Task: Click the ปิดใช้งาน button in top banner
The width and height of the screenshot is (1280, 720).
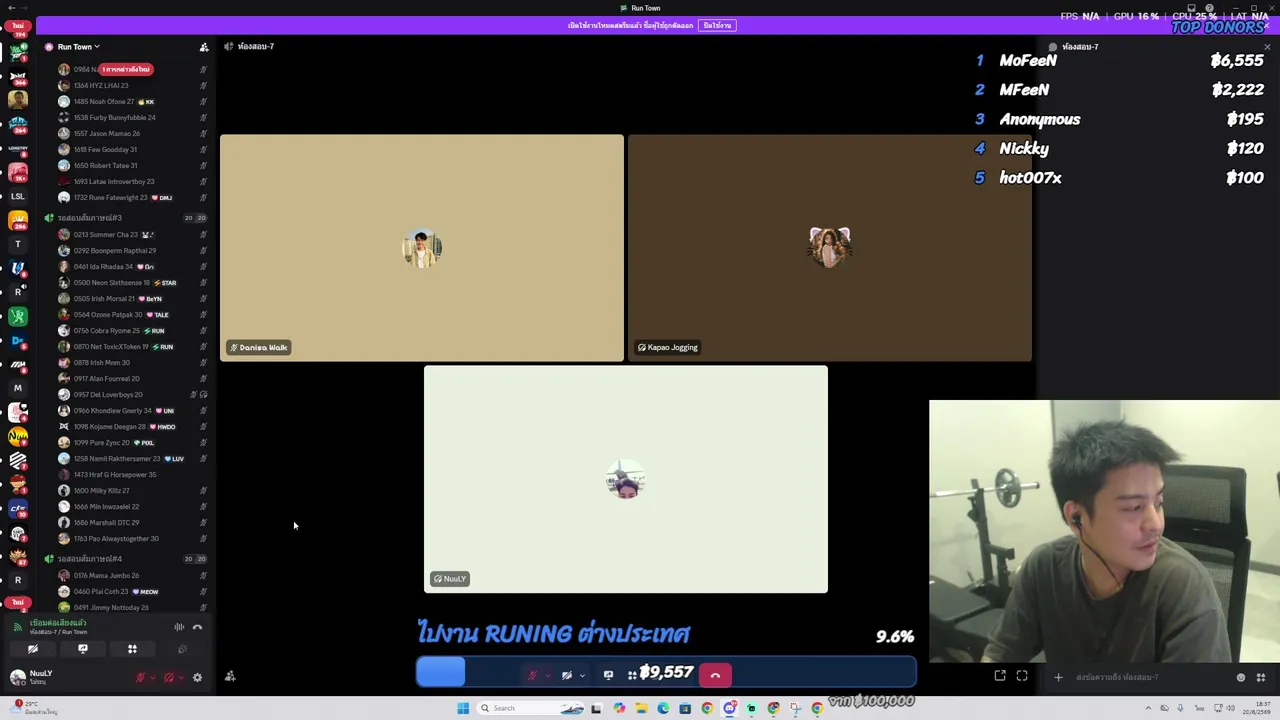Action: click(x=717, y=25)
